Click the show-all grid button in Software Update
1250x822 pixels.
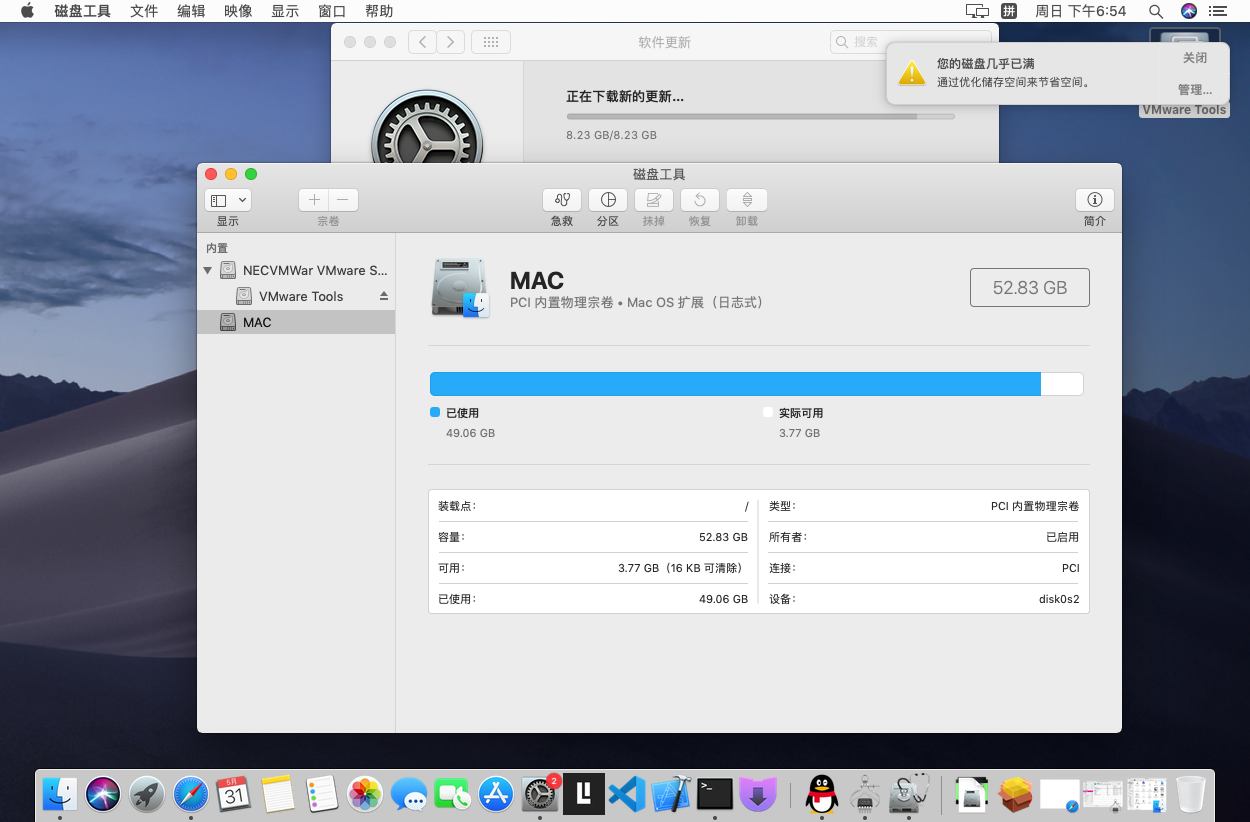pos(490,42)
